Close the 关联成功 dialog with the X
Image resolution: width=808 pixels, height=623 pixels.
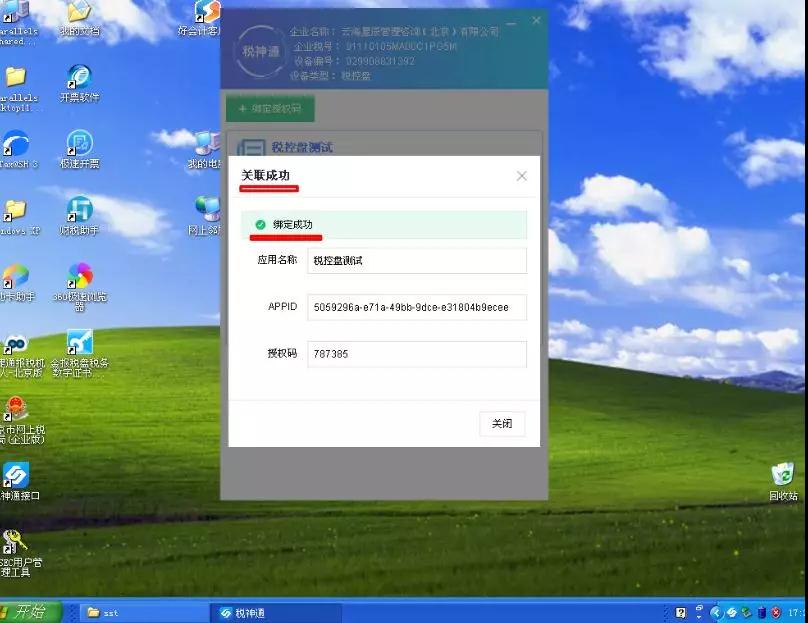click(x=521, y=176)
